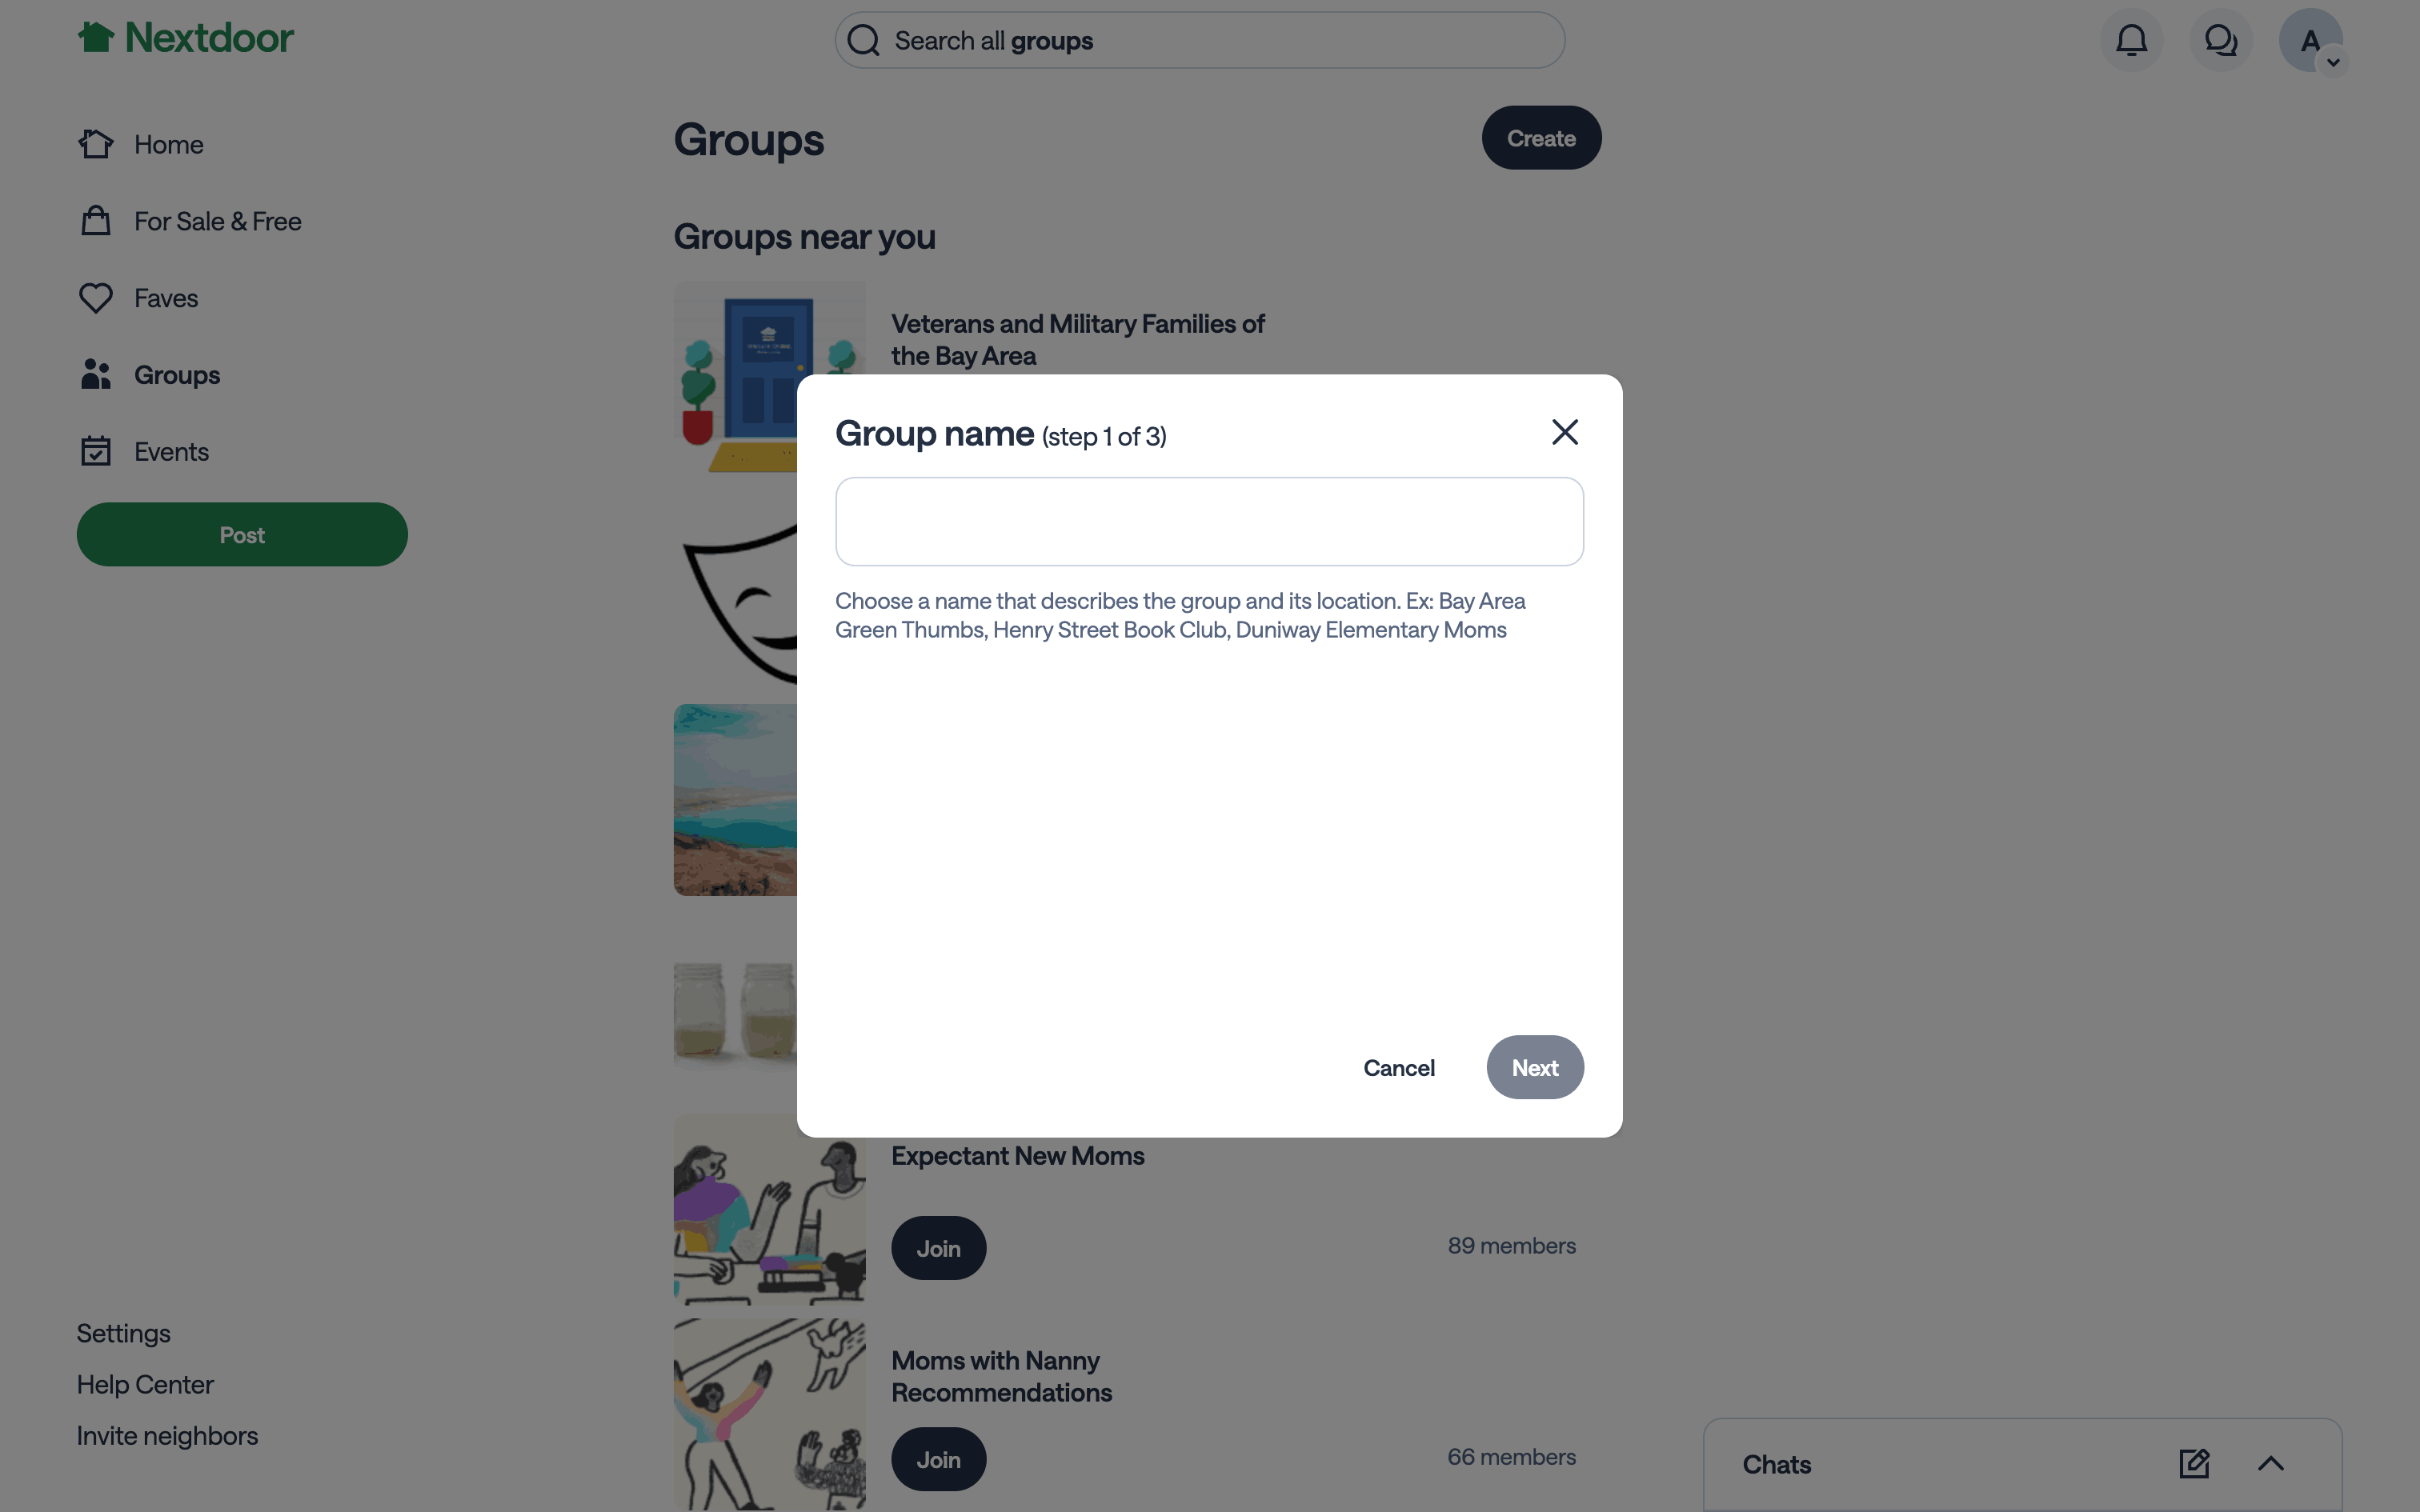The height and width of the screenshot is (1512, 2420).
Task: Open the Help Center link
Action: (145, 1385)
